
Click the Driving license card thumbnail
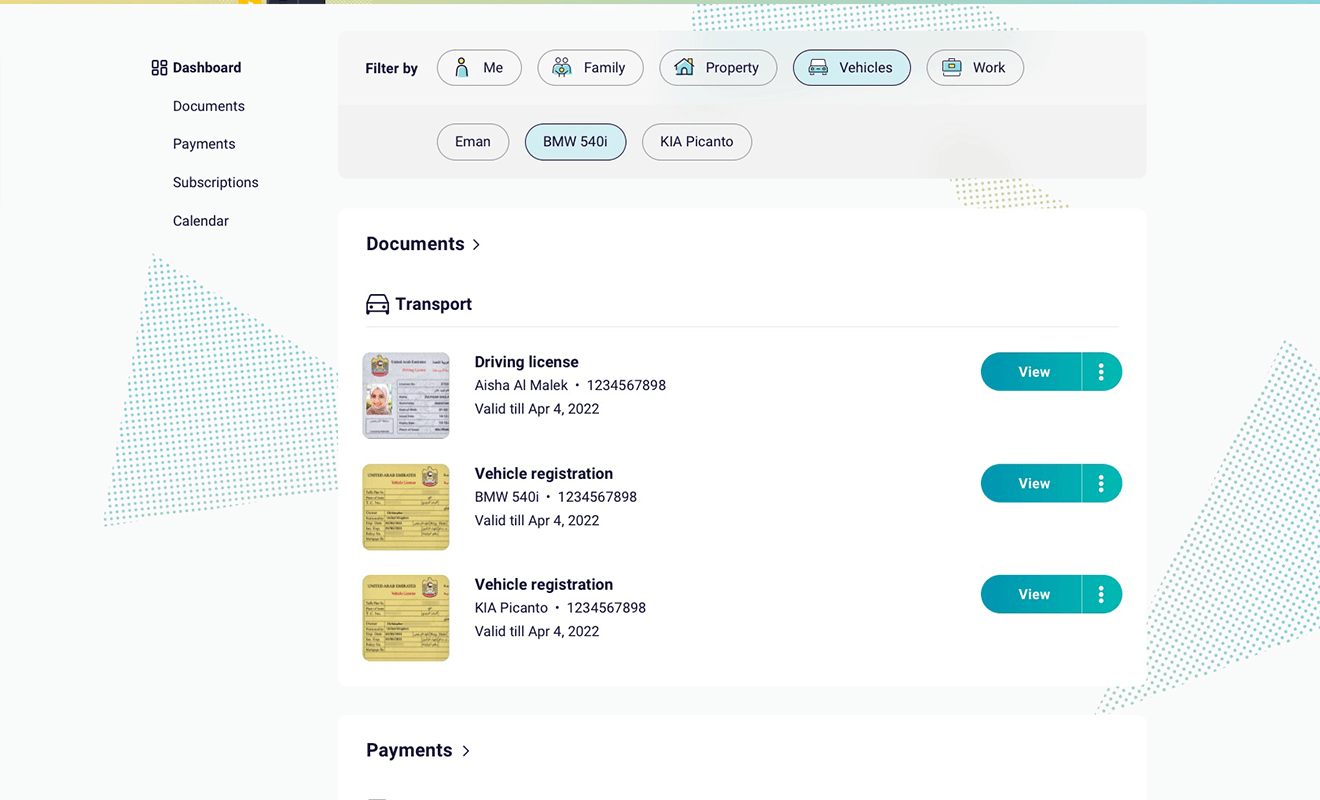click(x=405, y=396)
